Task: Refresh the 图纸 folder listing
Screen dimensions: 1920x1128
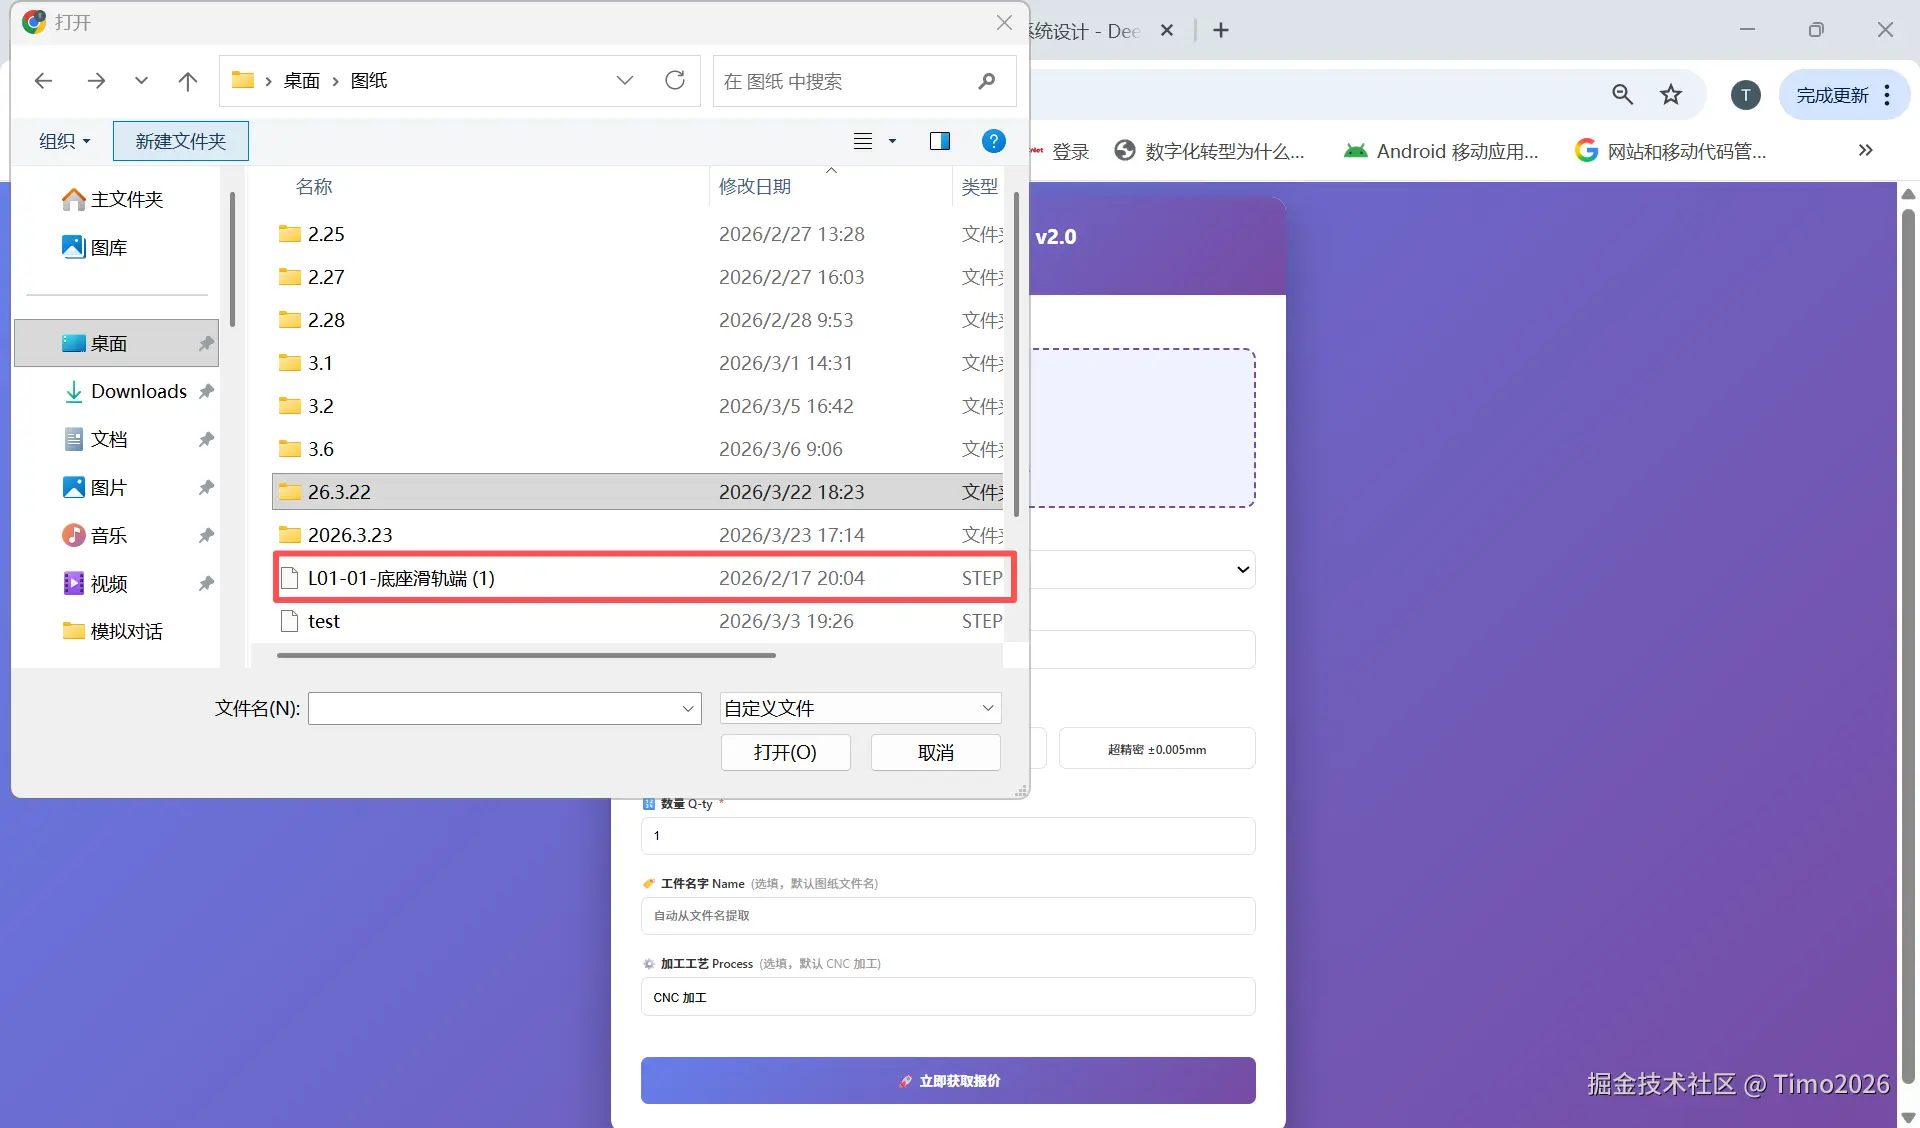Action: tap(675, 80)
